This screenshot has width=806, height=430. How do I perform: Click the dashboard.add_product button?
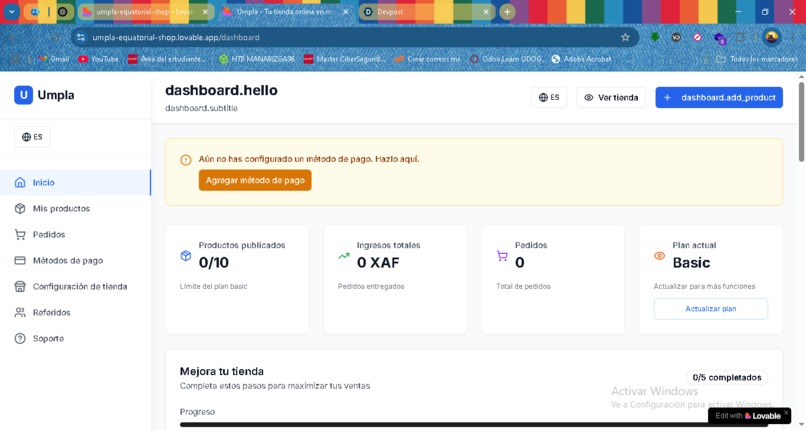coord(719,98)
